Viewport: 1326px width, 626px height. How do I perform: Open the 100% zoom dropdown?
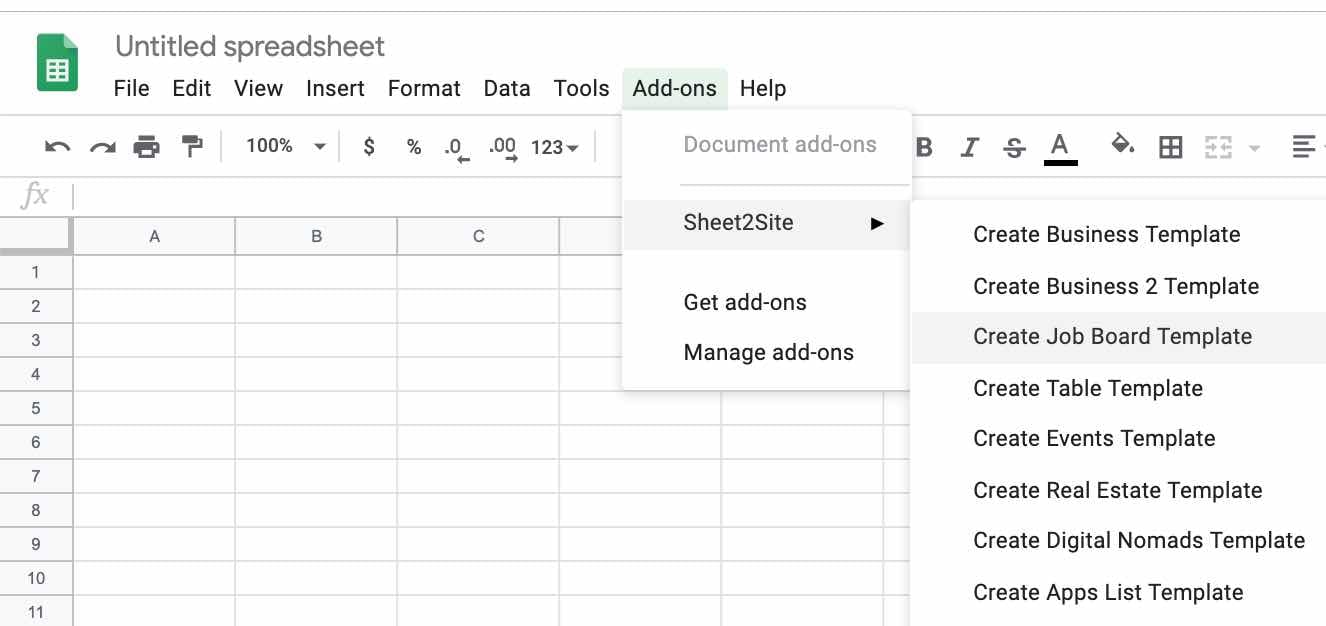tap(286, 146)
